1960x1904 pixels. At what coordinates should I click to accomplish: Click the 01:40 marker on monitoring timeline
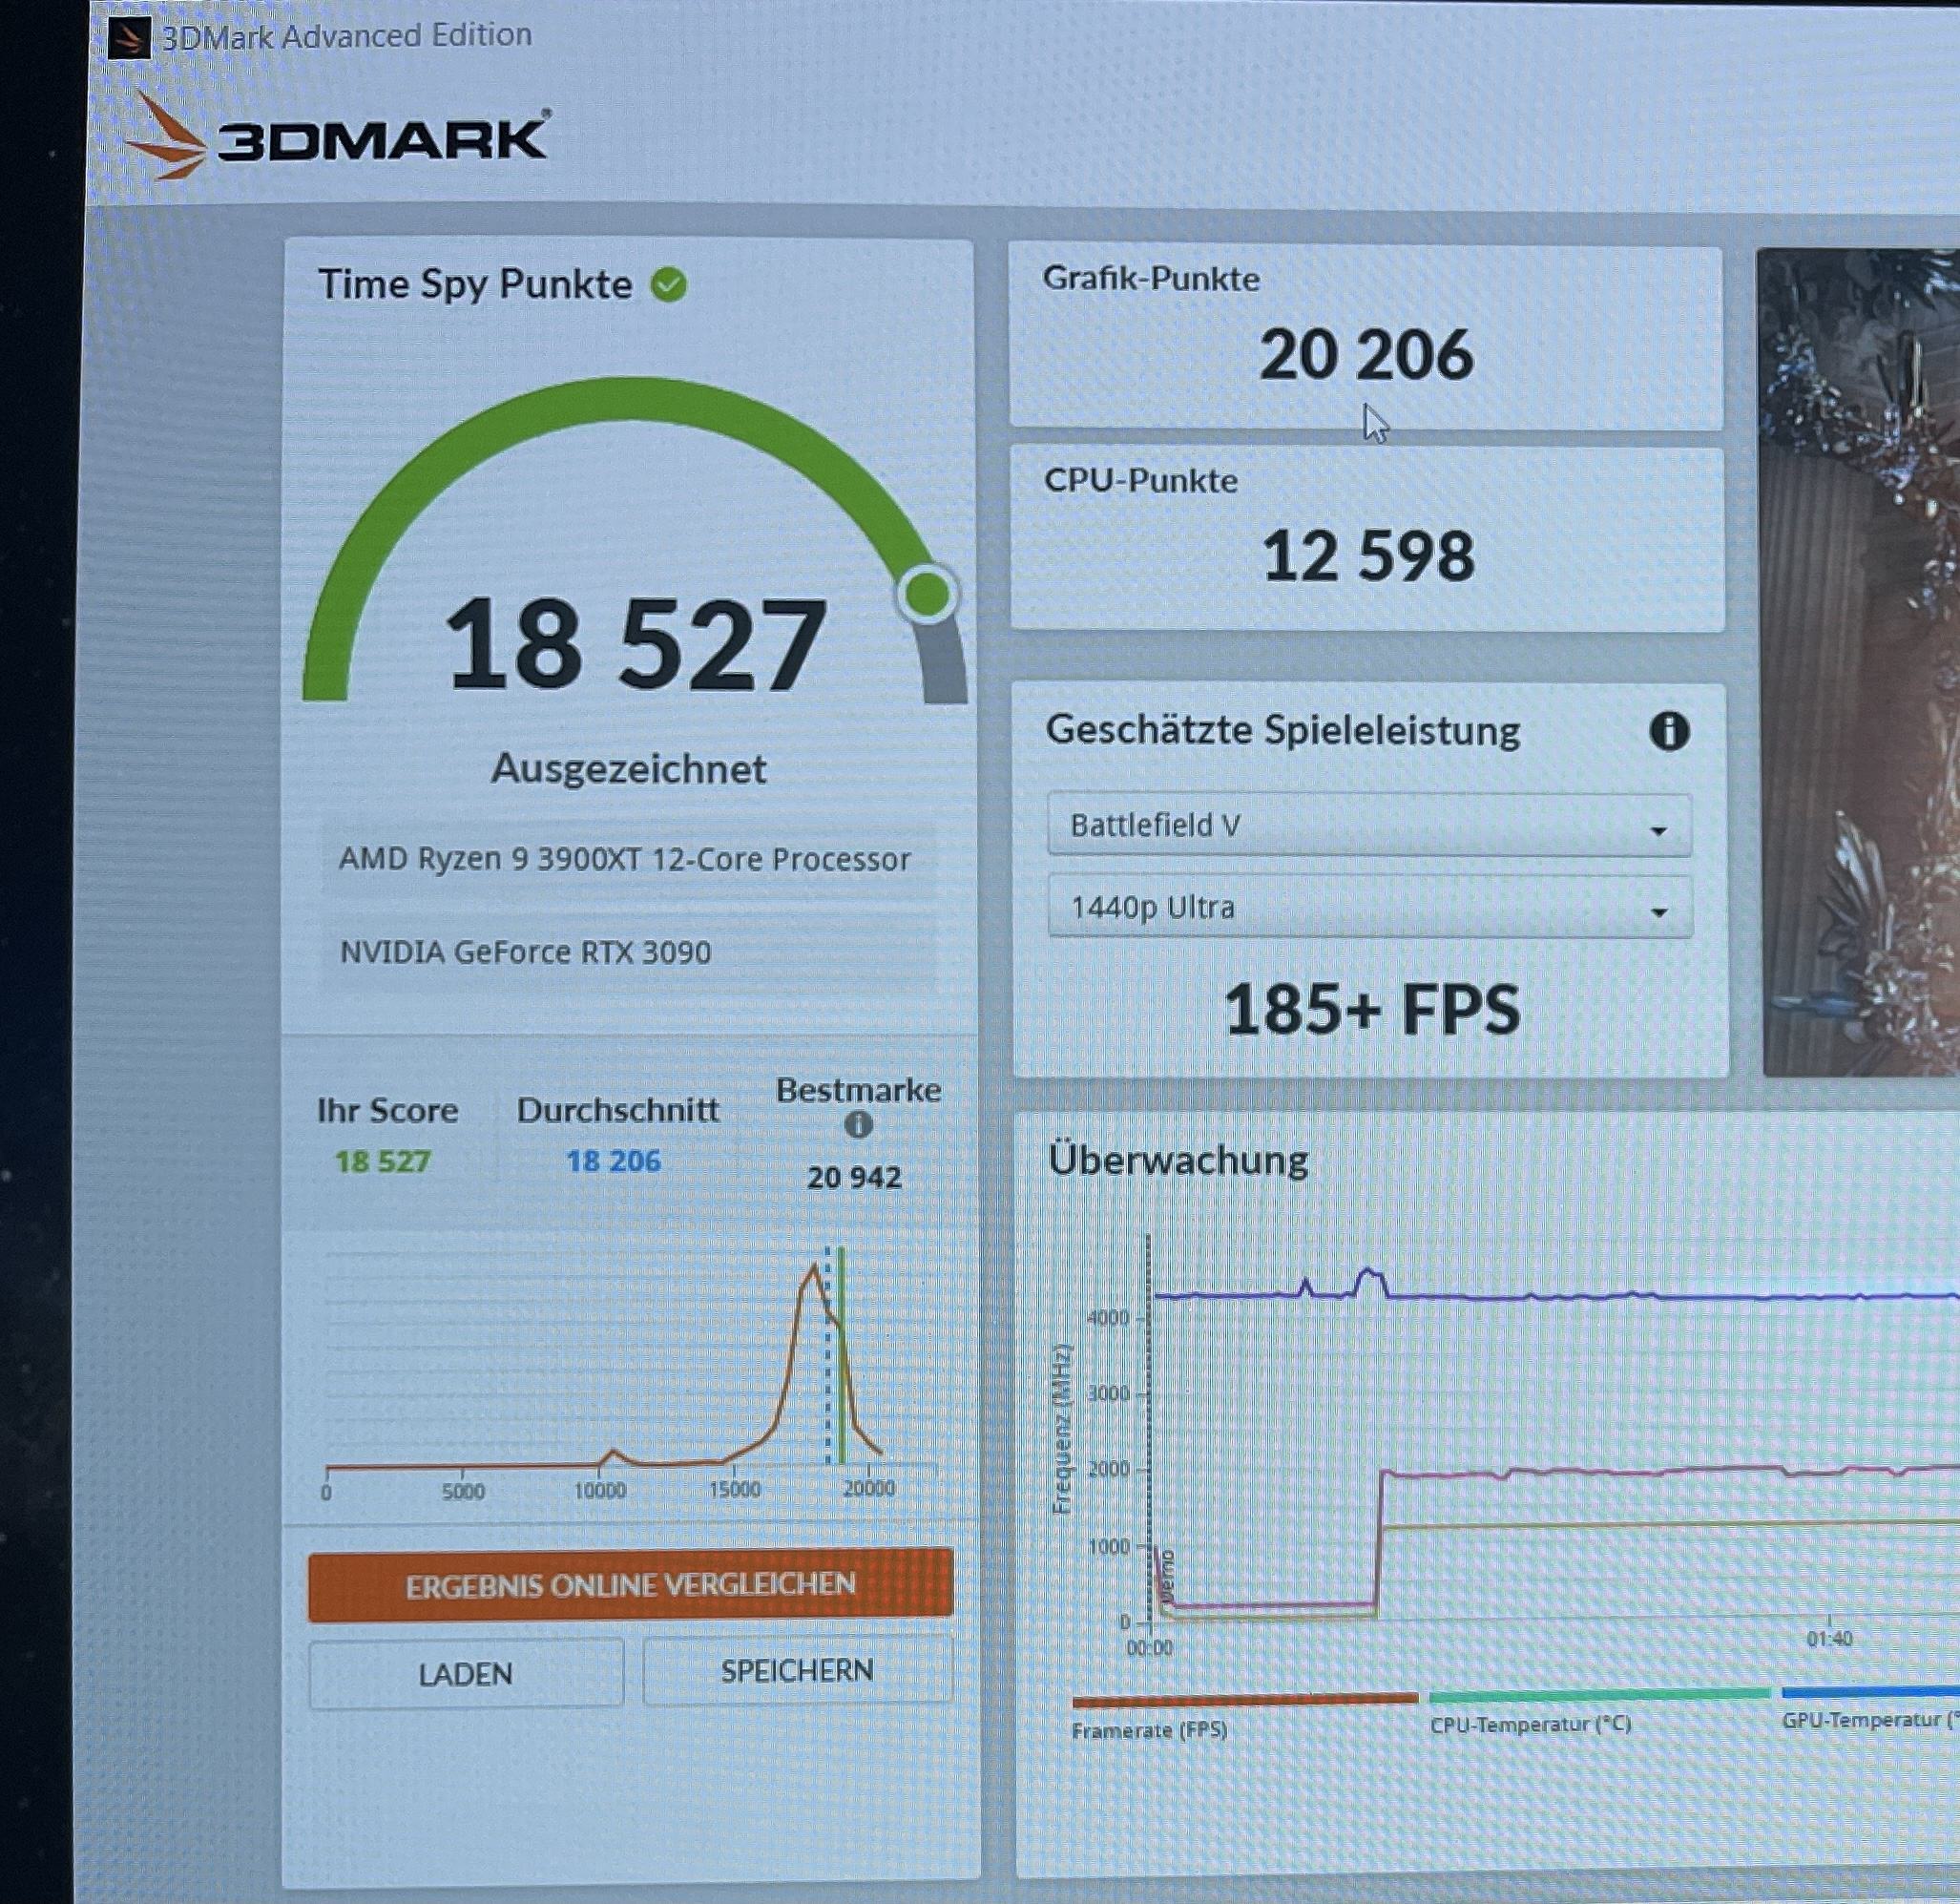(x=1829, y=1638)
